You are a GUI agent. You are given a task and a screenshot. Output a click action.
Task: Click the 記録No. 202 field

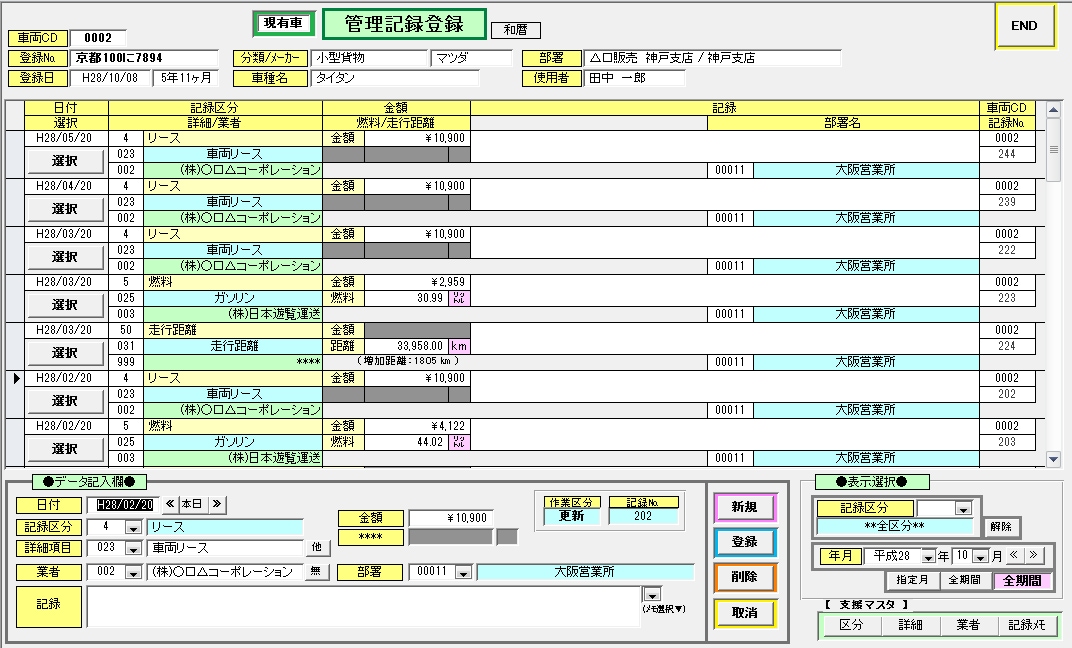click(x=643, y=517)
